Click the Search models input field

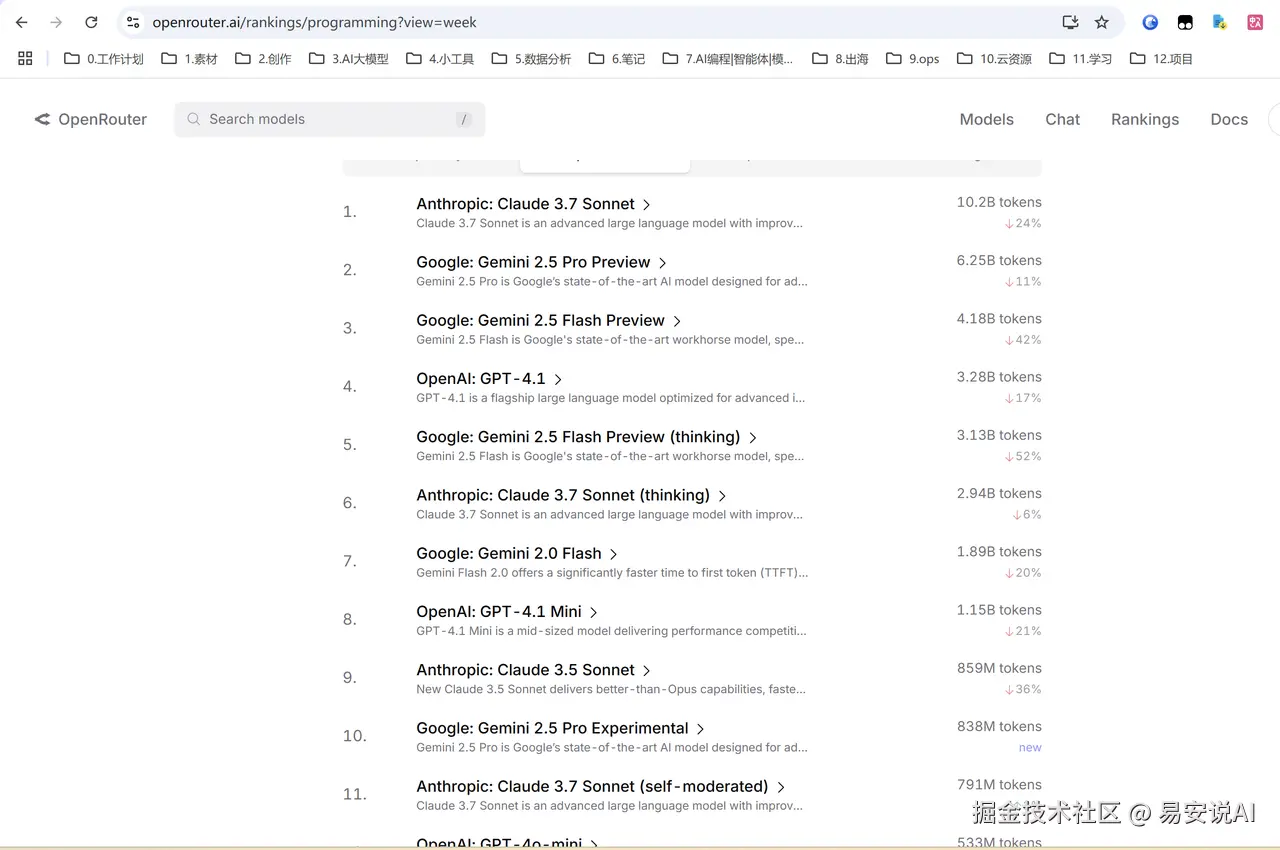(330, 119)
